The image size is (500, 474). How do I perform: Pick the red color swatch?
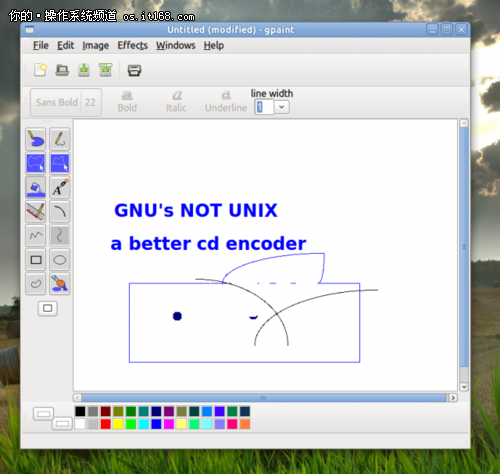click(105, 424)
